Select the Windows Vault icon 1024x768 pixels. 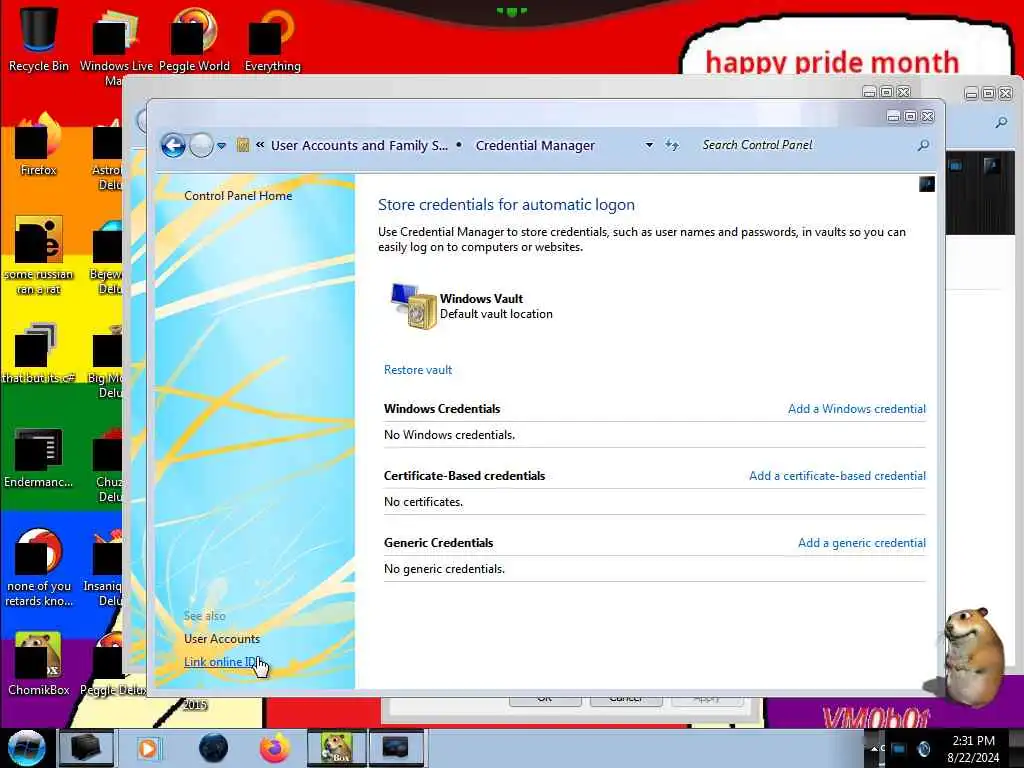point(413,306)
